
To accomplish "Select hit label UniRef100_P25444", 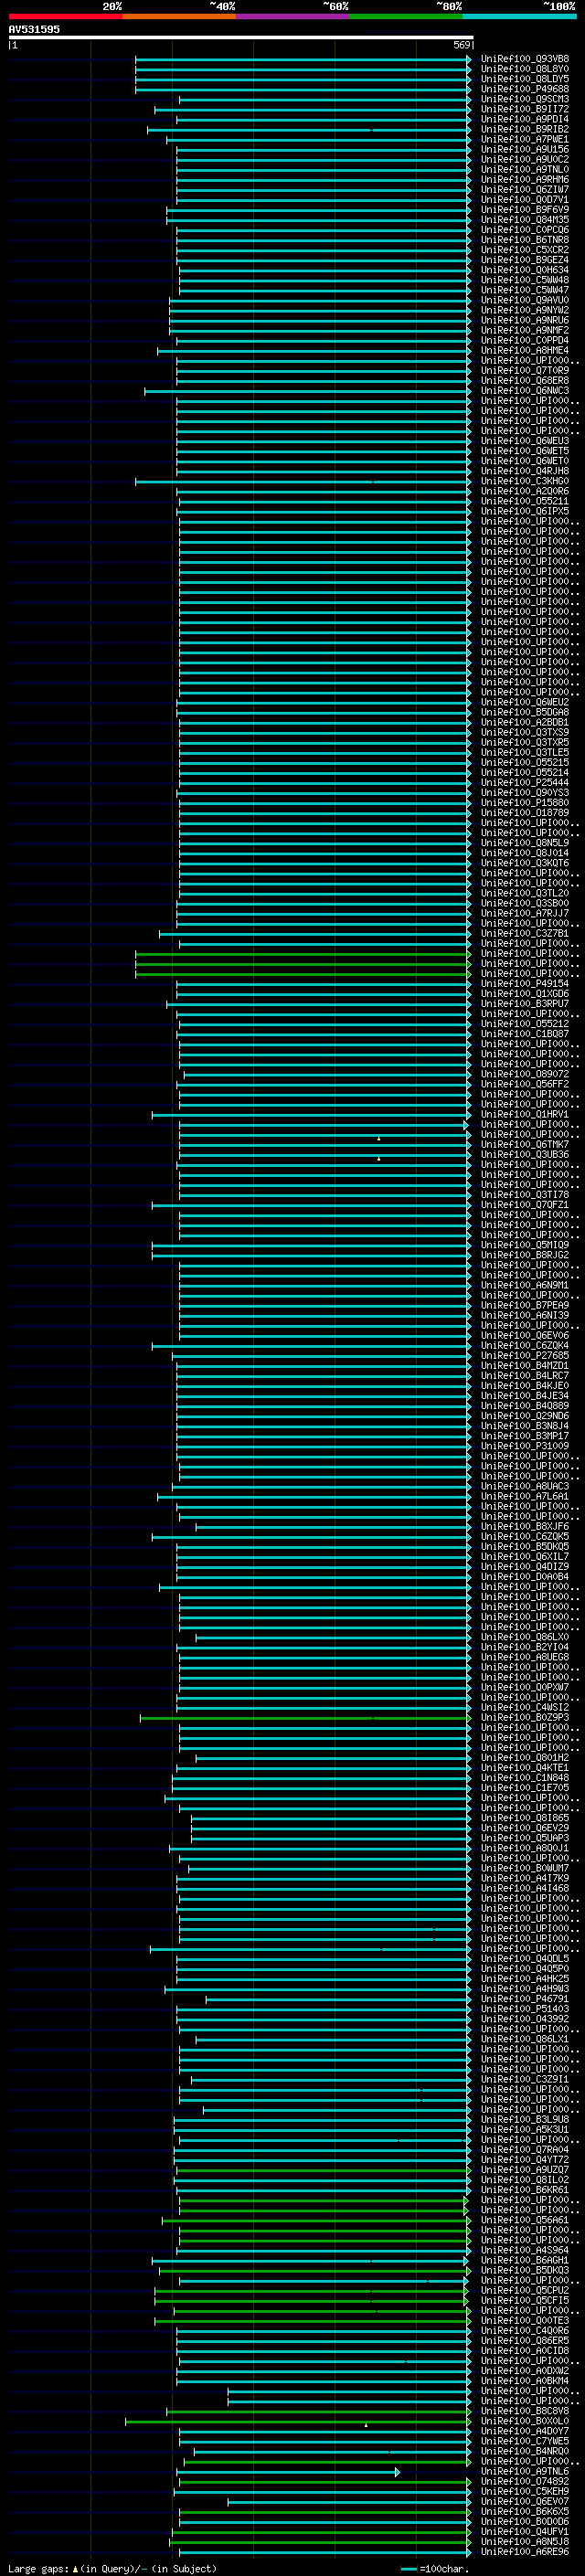I will [x=524, y=783].
